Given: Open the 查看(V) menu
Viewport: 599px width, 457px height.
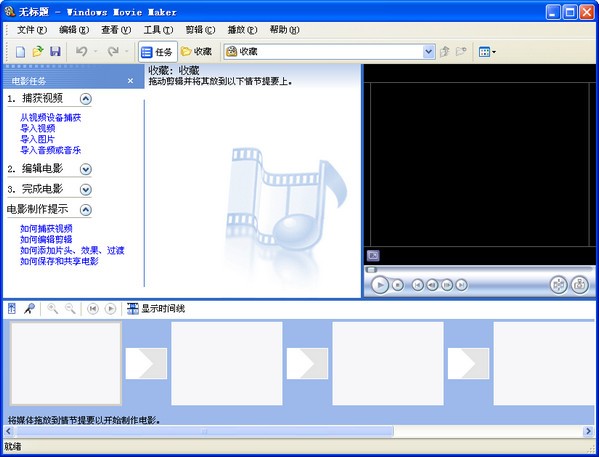Looking at the screenshot, I should click(x=116, y=30).
